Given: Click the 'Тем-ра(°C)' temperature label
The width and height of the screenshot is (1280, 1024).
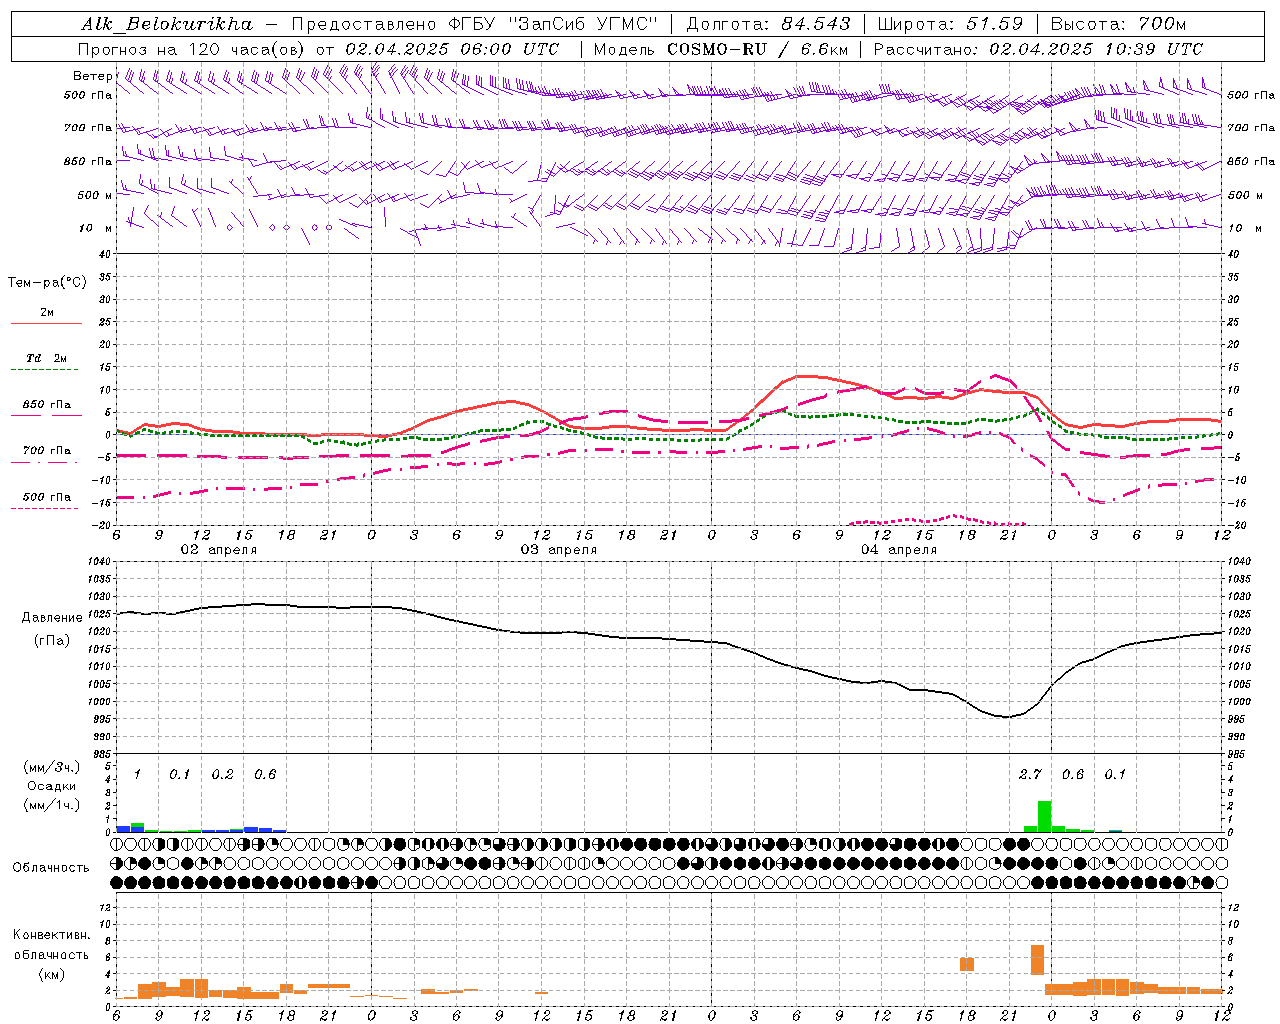Looking at the screenshot, I should [47, 283].
